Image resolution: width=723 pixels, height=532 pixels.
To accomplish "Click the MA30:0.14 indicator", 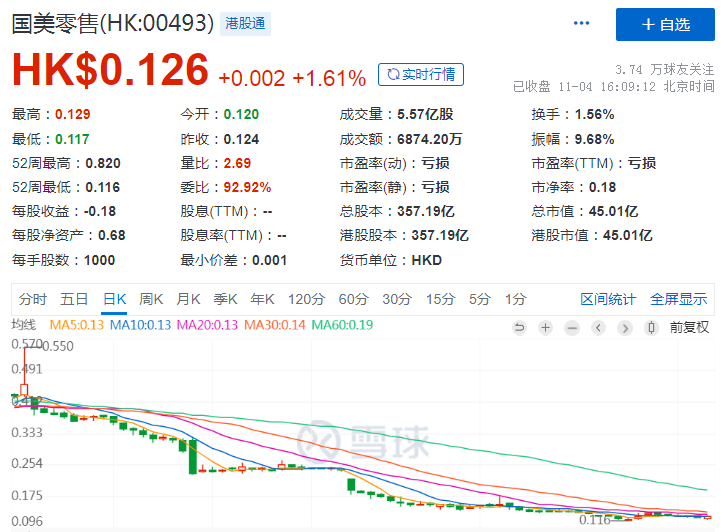I will click(274, 325).
